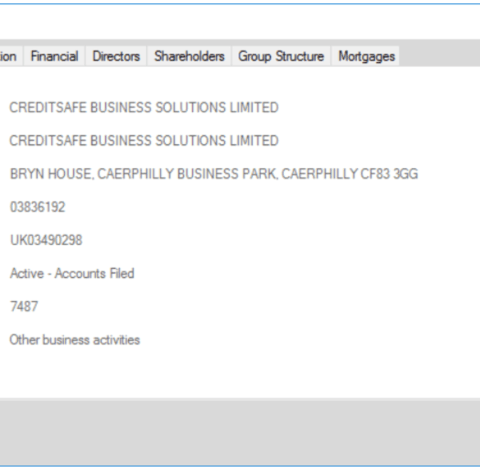Click blank white area below Other business activities
Viewport: 480px width, 471px height.
240,373
